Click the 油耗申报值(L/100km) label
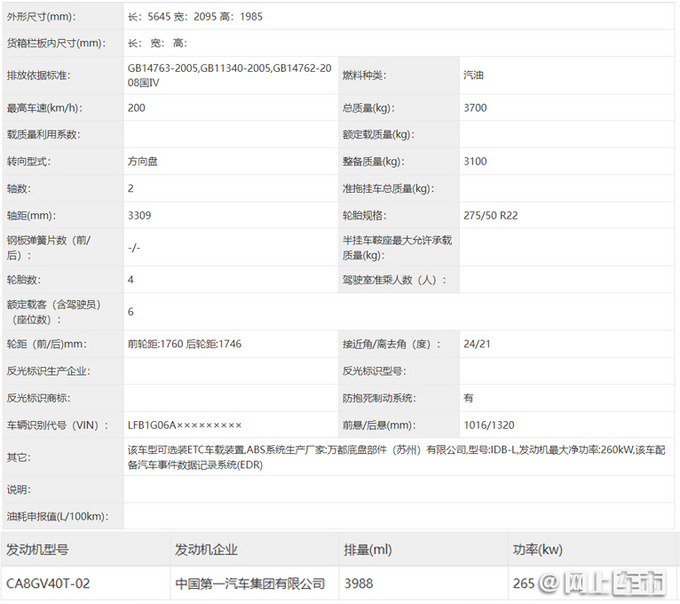The height and width of the screenshot is (604, 680). [57, 516]
